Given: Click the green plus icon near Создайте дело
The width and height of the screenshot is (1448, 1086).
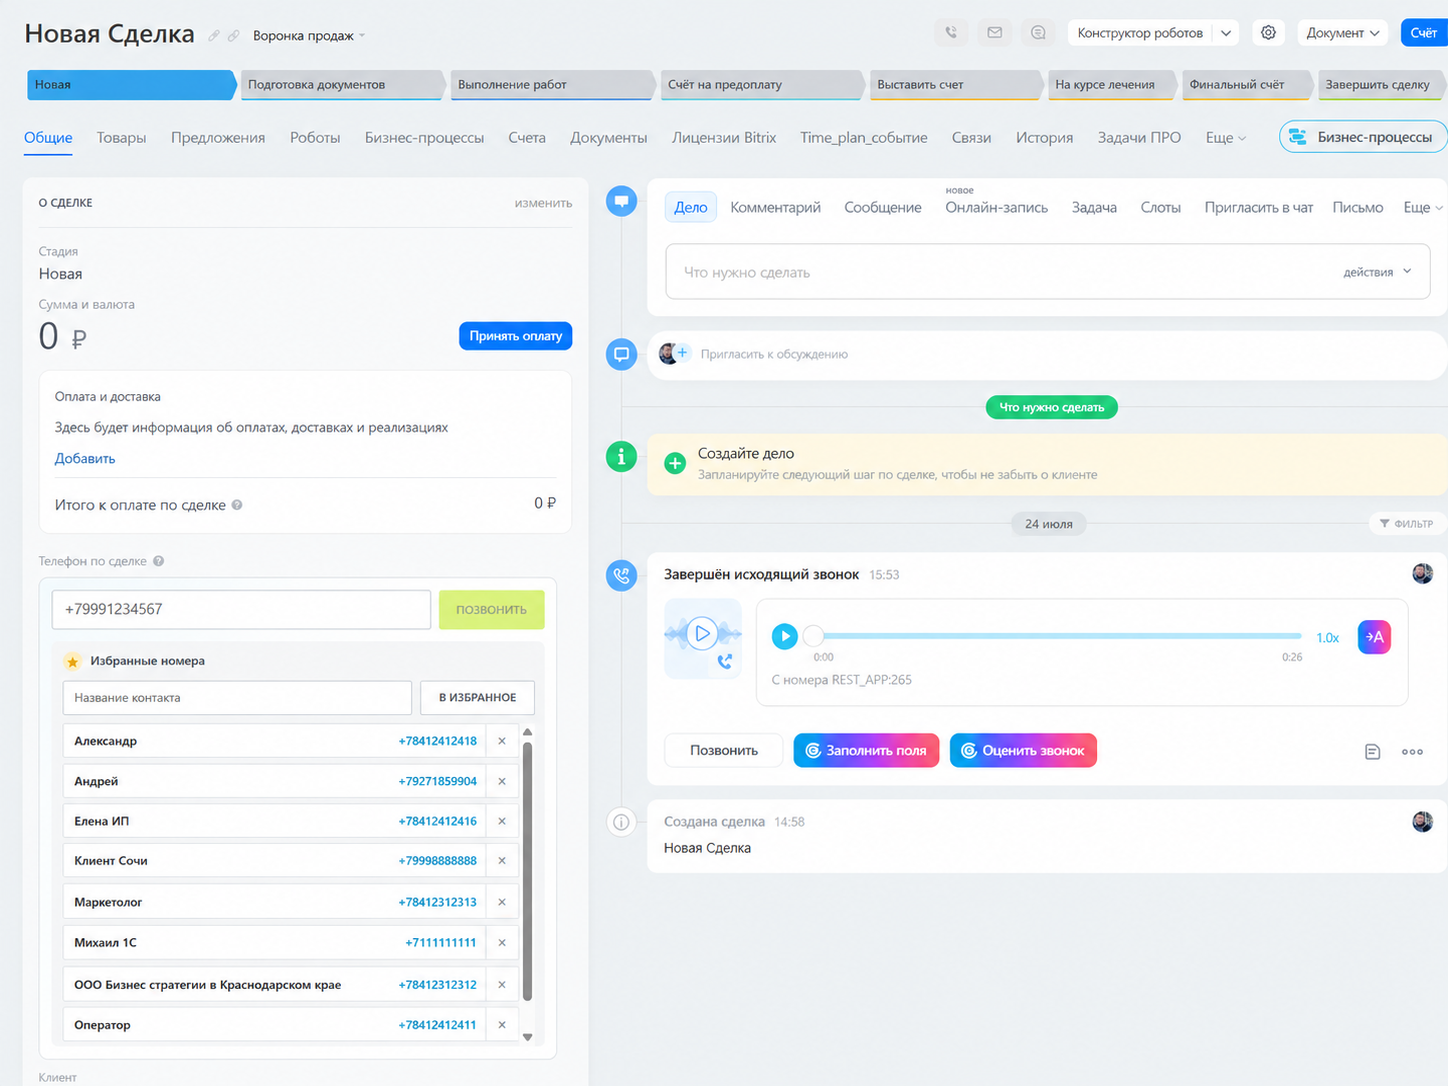Looking at the screenshot, I should (675, 463).
